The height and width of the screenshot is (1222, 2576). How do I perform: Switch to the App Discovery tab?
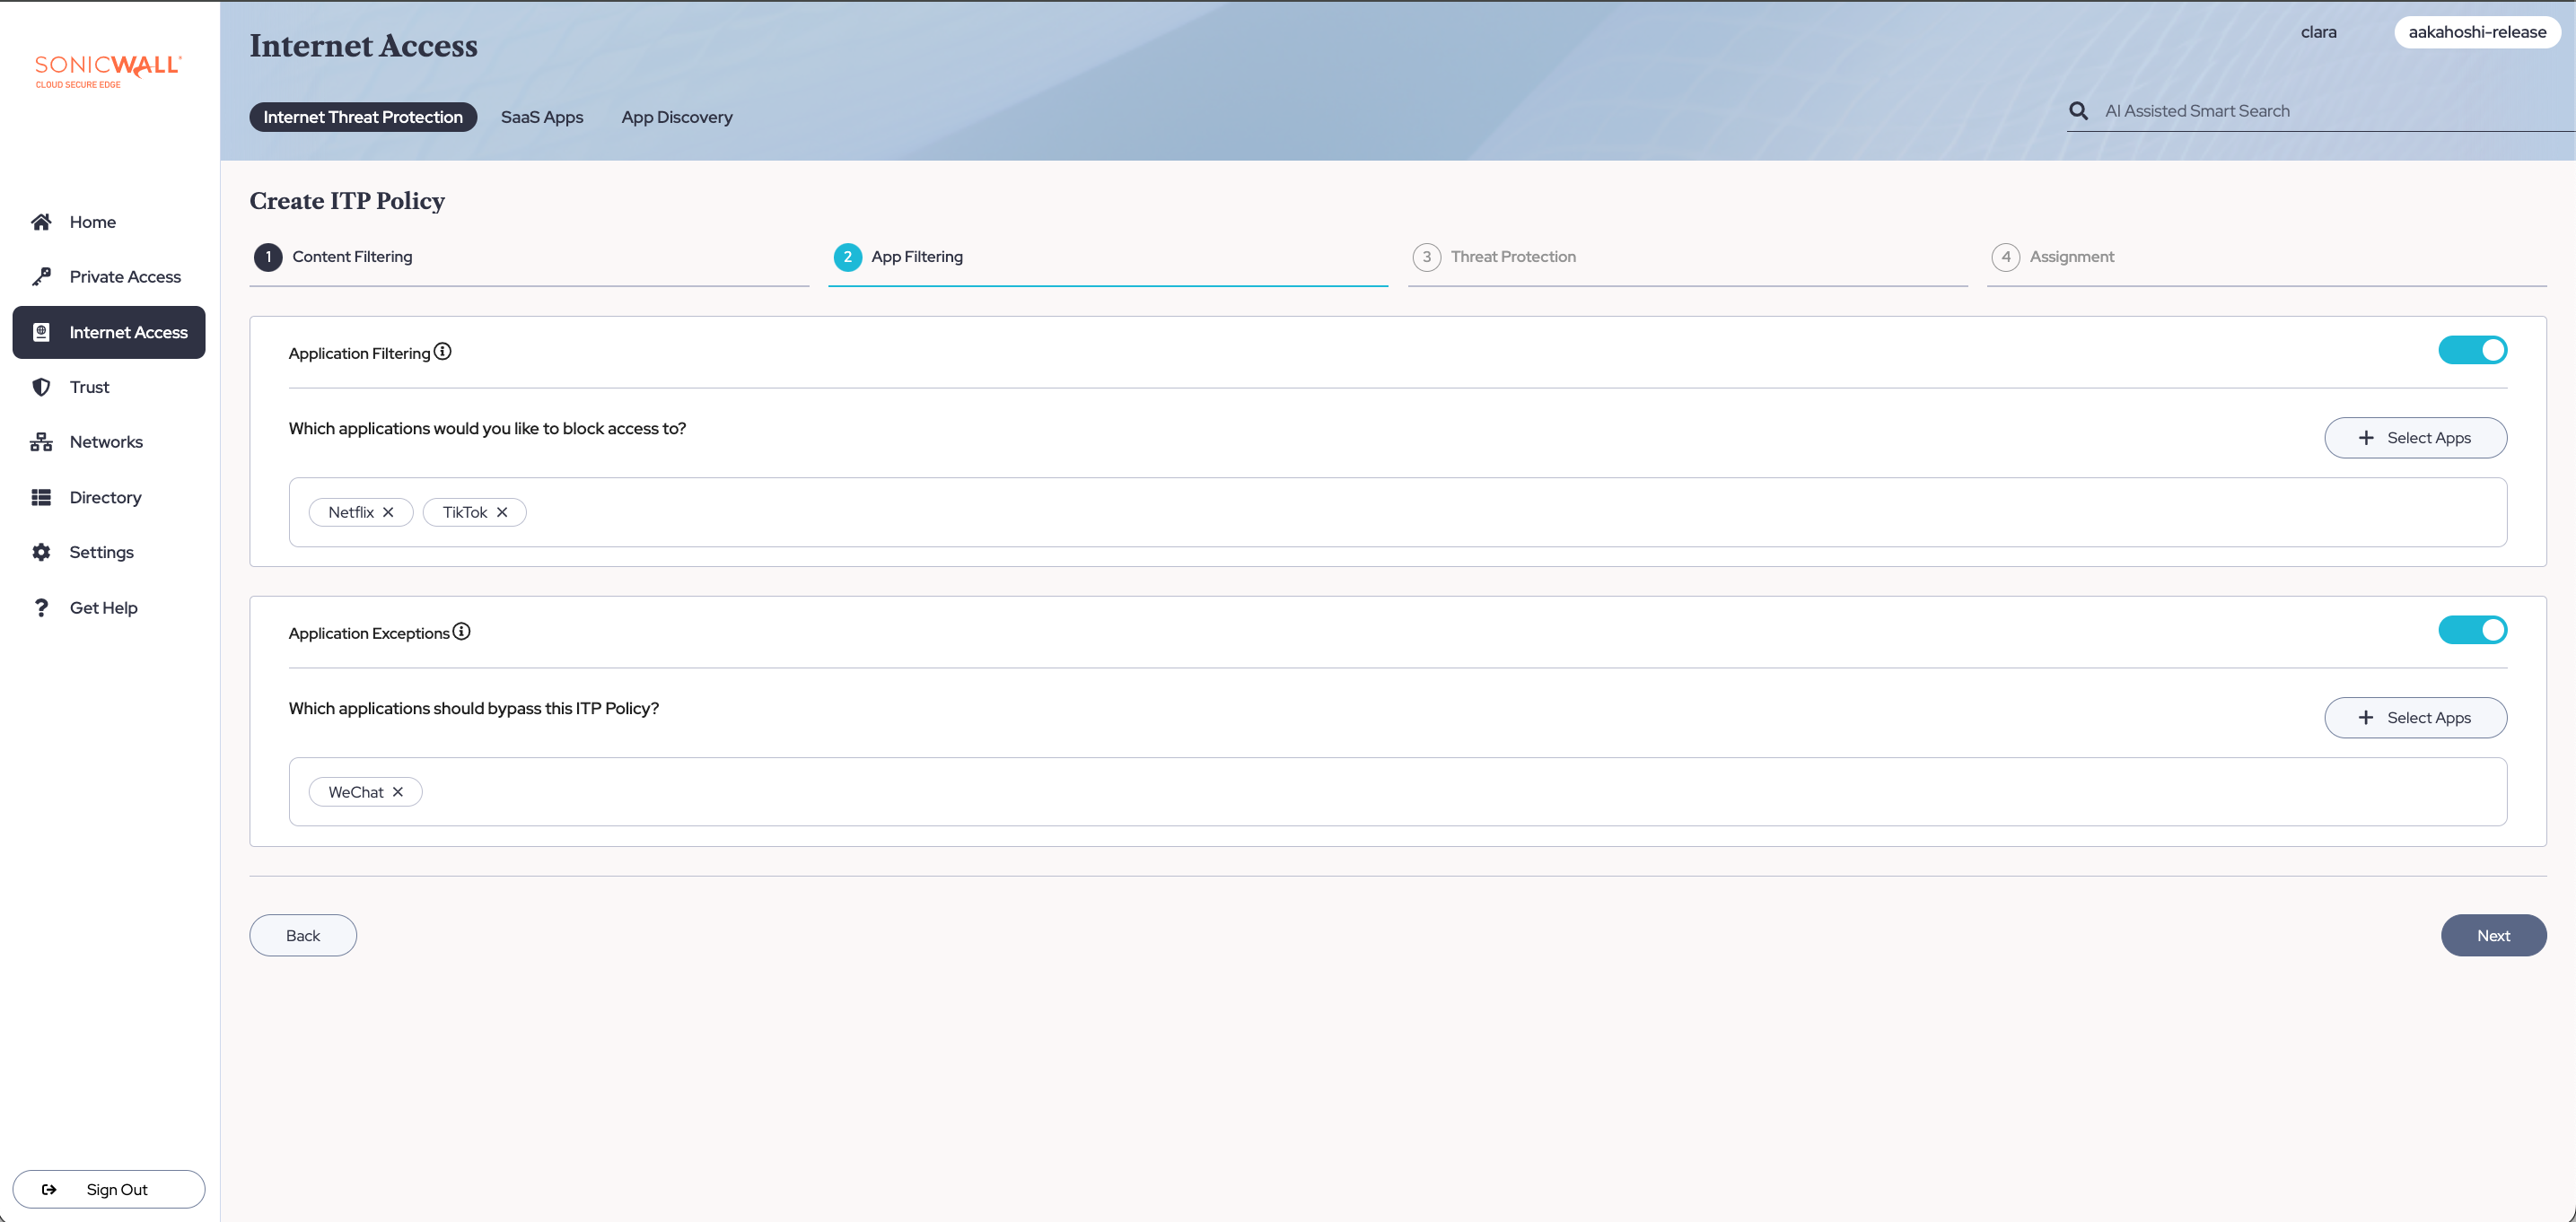(x=676, y=117)
